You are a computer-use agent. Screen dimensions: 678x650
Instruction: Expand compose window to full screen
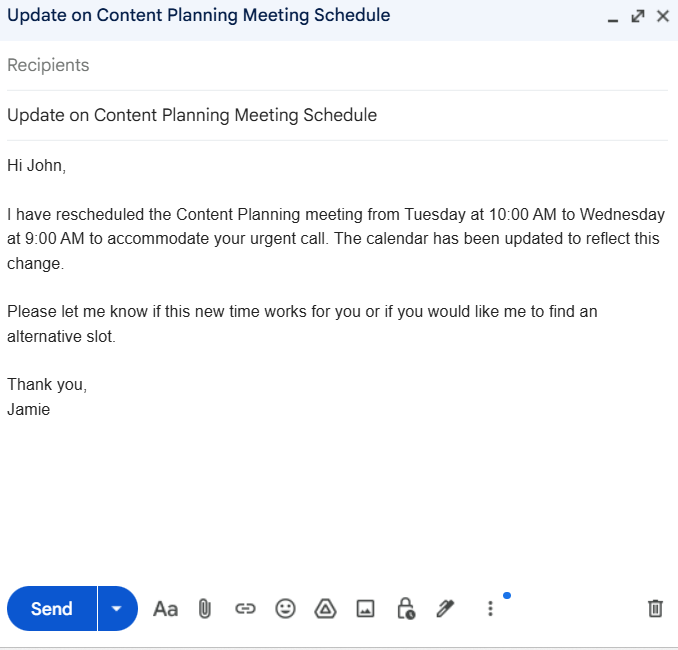point(638,16)
